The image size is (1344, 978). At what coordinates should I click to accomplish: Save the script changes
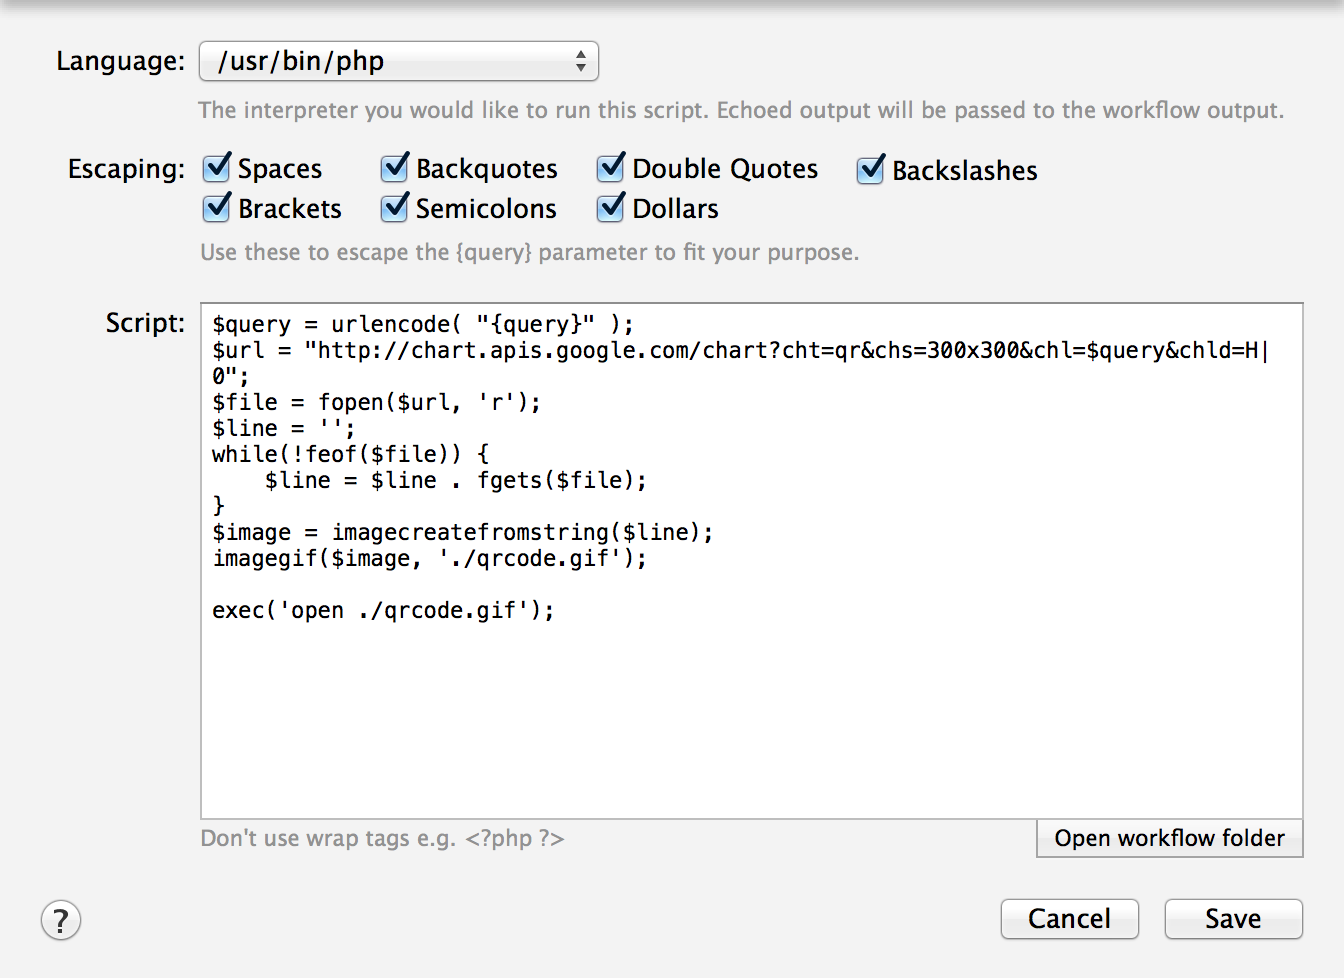coord(1233,918)
